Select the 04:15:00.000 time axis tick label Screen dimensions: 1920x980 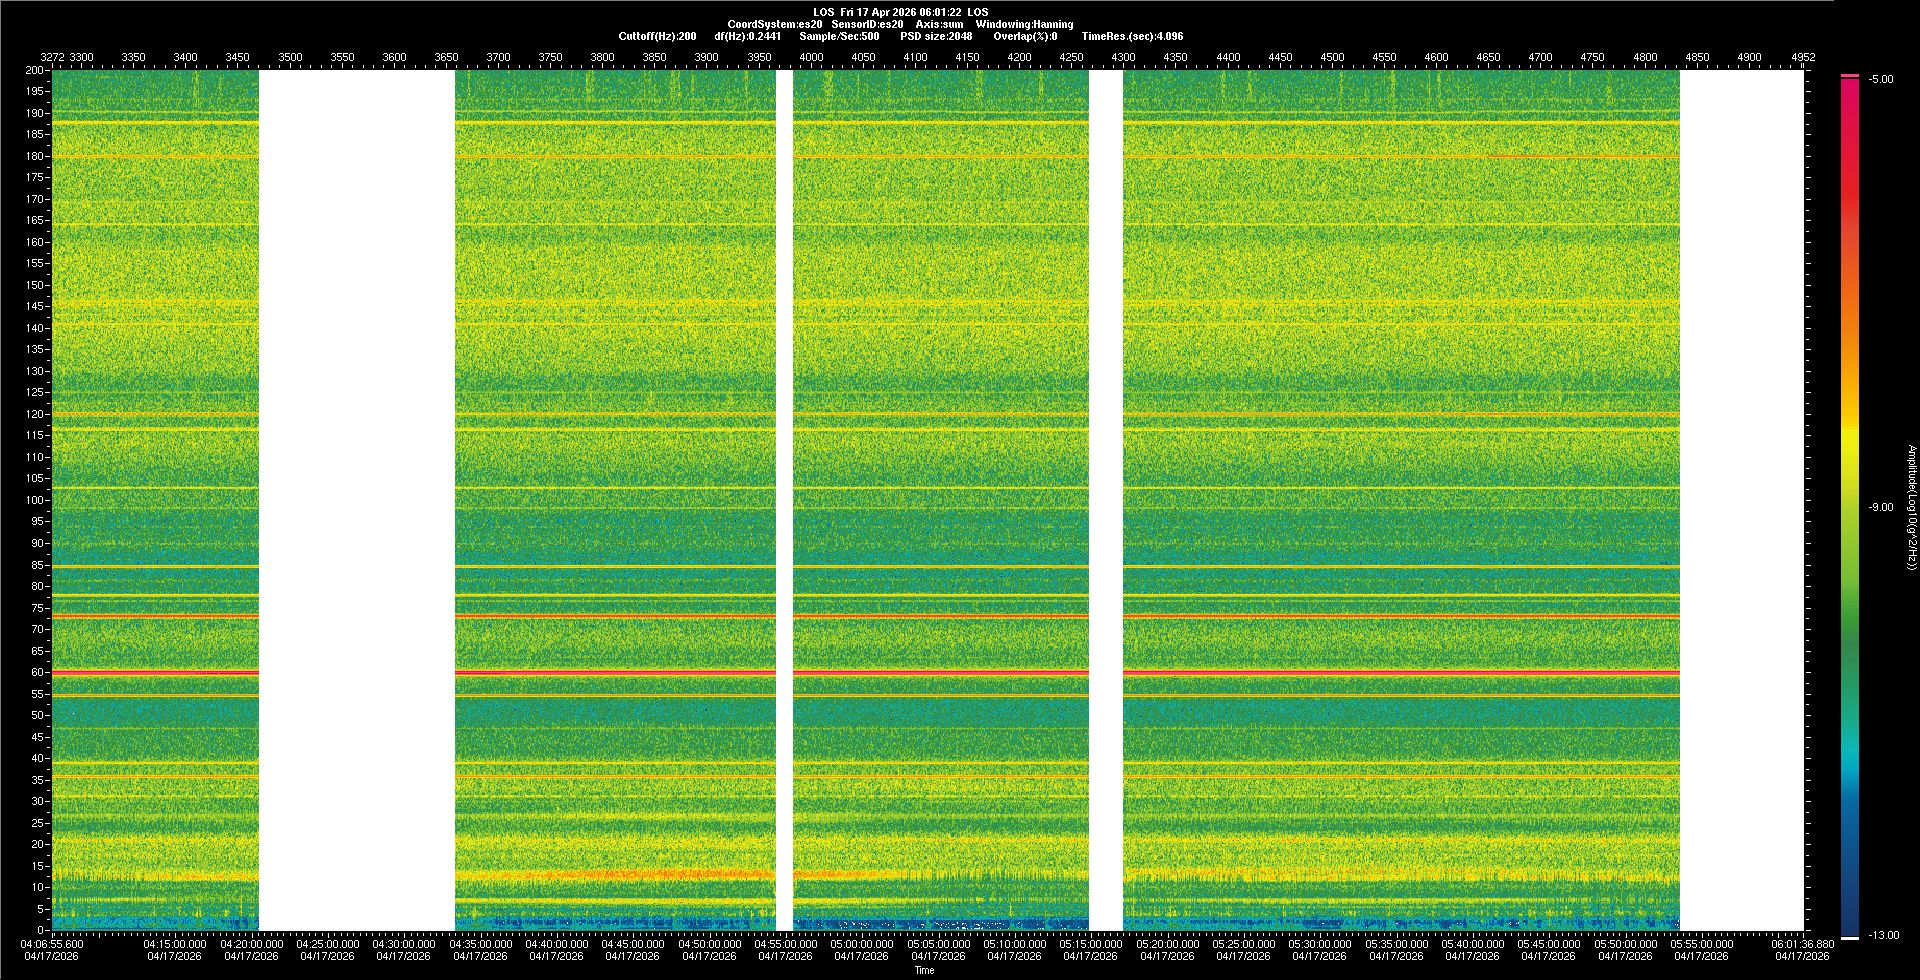(175, 944)
